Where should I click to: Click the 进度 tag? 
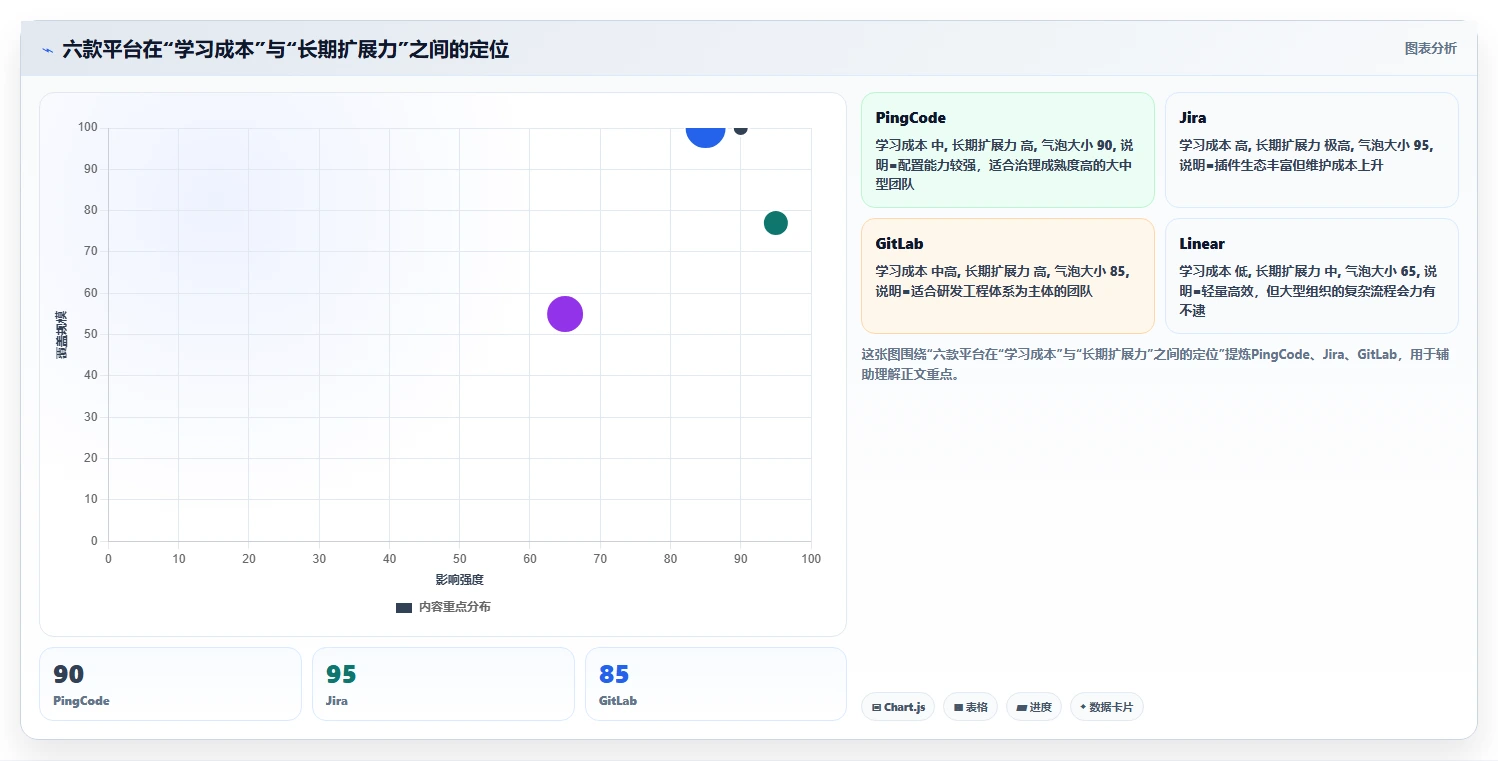[x=1034, y=707]
